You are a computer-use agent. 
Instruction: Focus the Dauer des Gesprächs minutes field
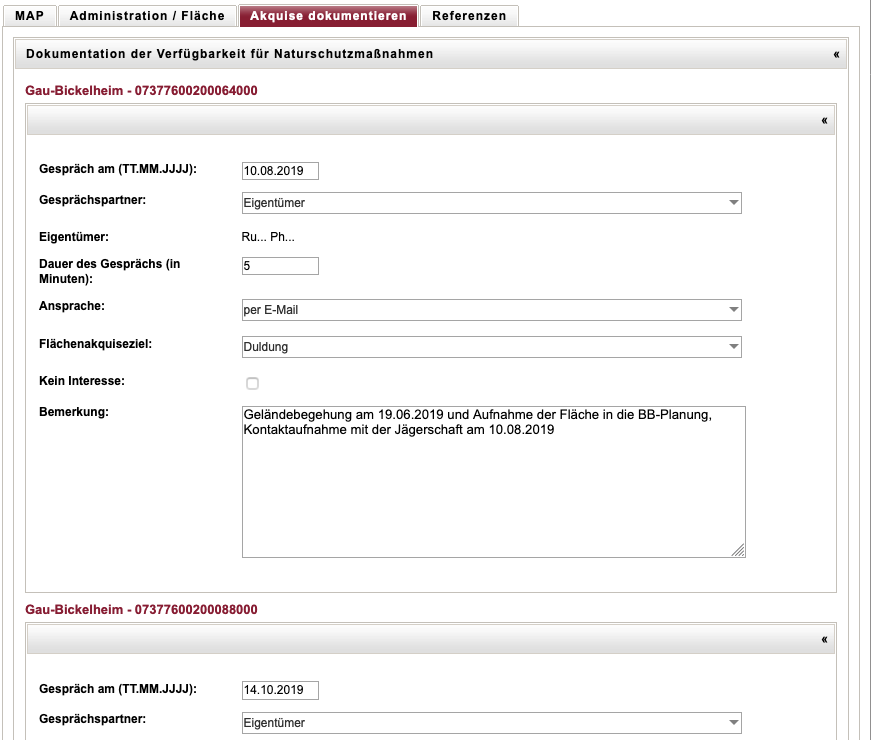280,266
